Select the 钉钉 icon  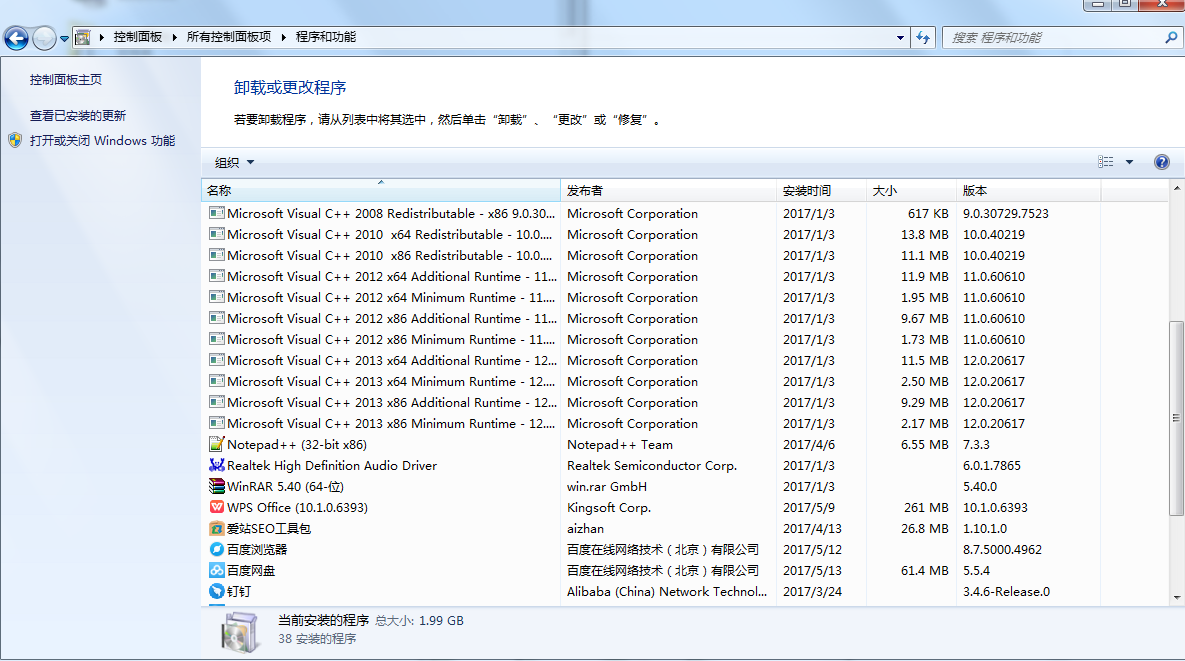tap(217, 592)
